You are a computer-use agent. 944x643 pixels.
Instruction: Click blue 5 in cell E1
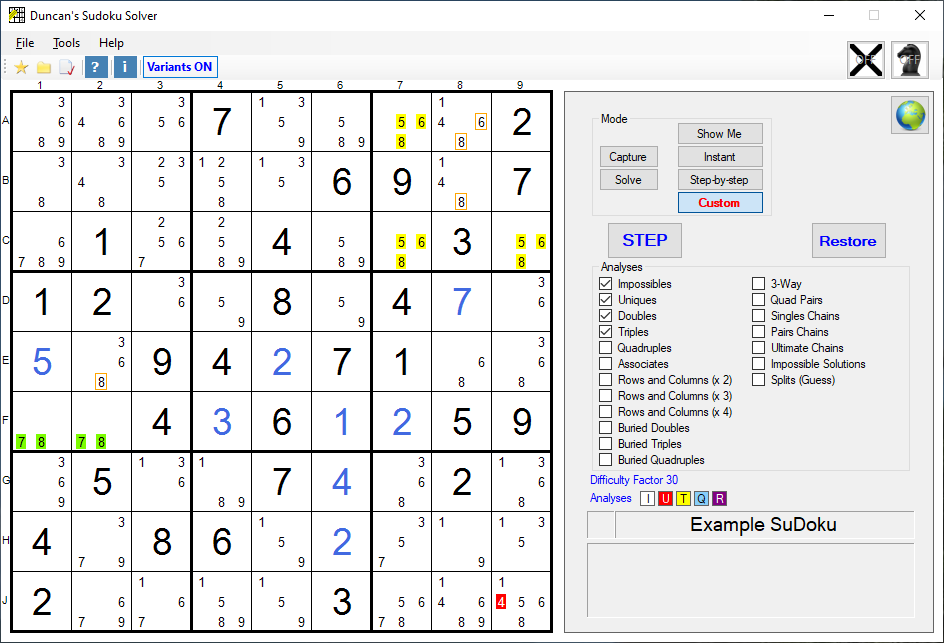click(42, 361)
